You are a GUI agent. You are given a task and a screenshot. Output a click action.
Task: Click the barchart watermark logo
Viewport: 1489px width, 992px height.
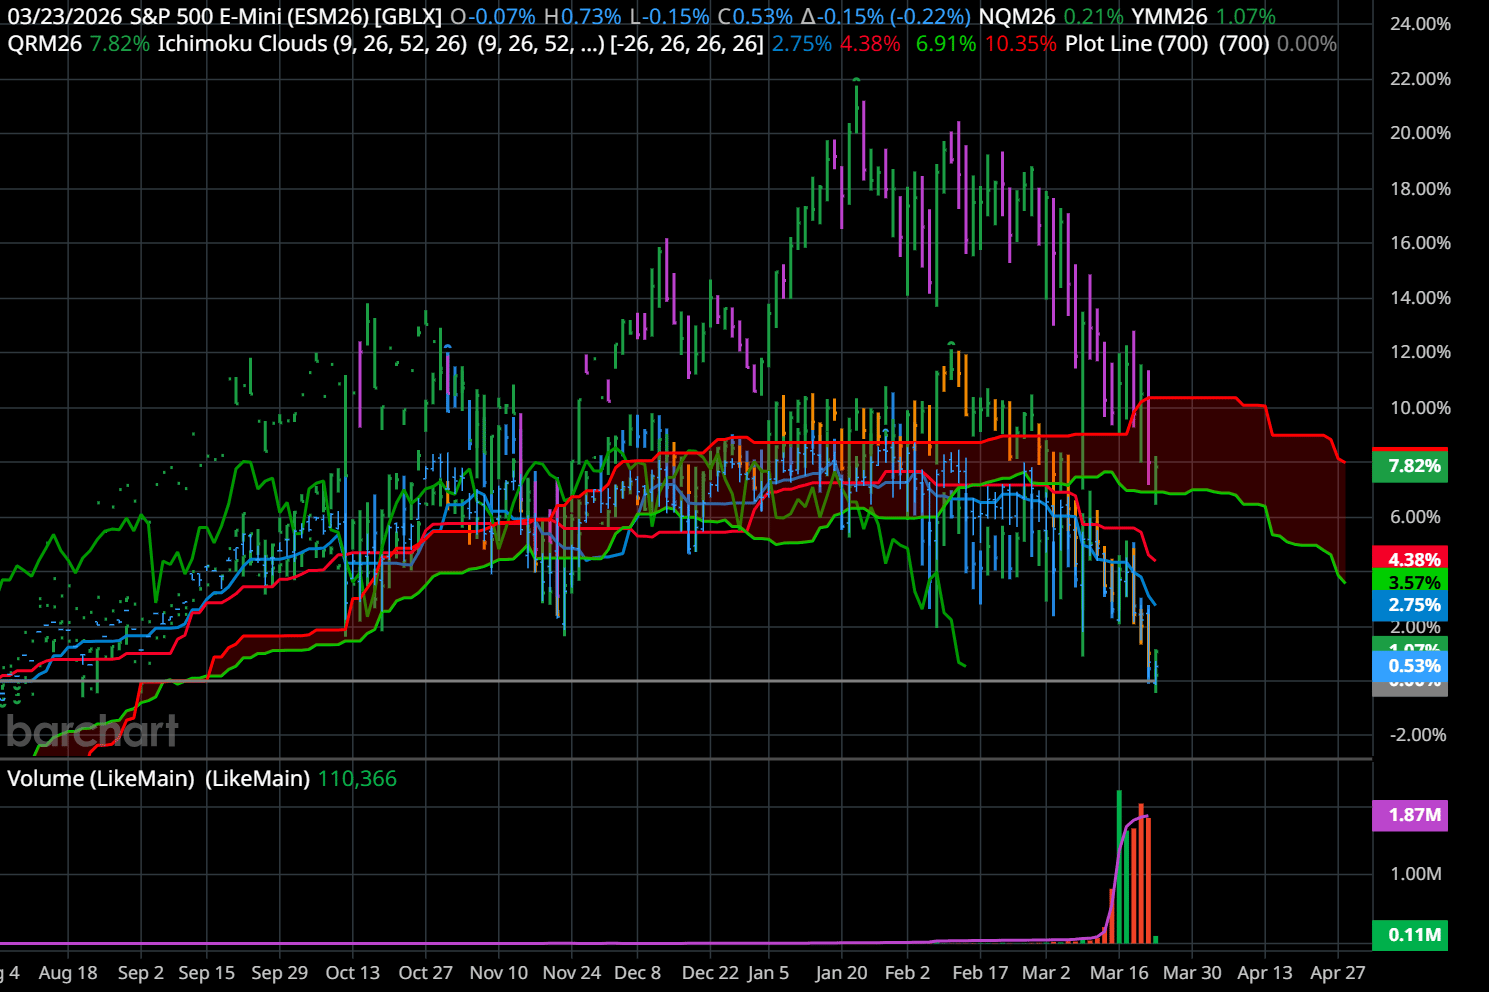click(92, 732)
